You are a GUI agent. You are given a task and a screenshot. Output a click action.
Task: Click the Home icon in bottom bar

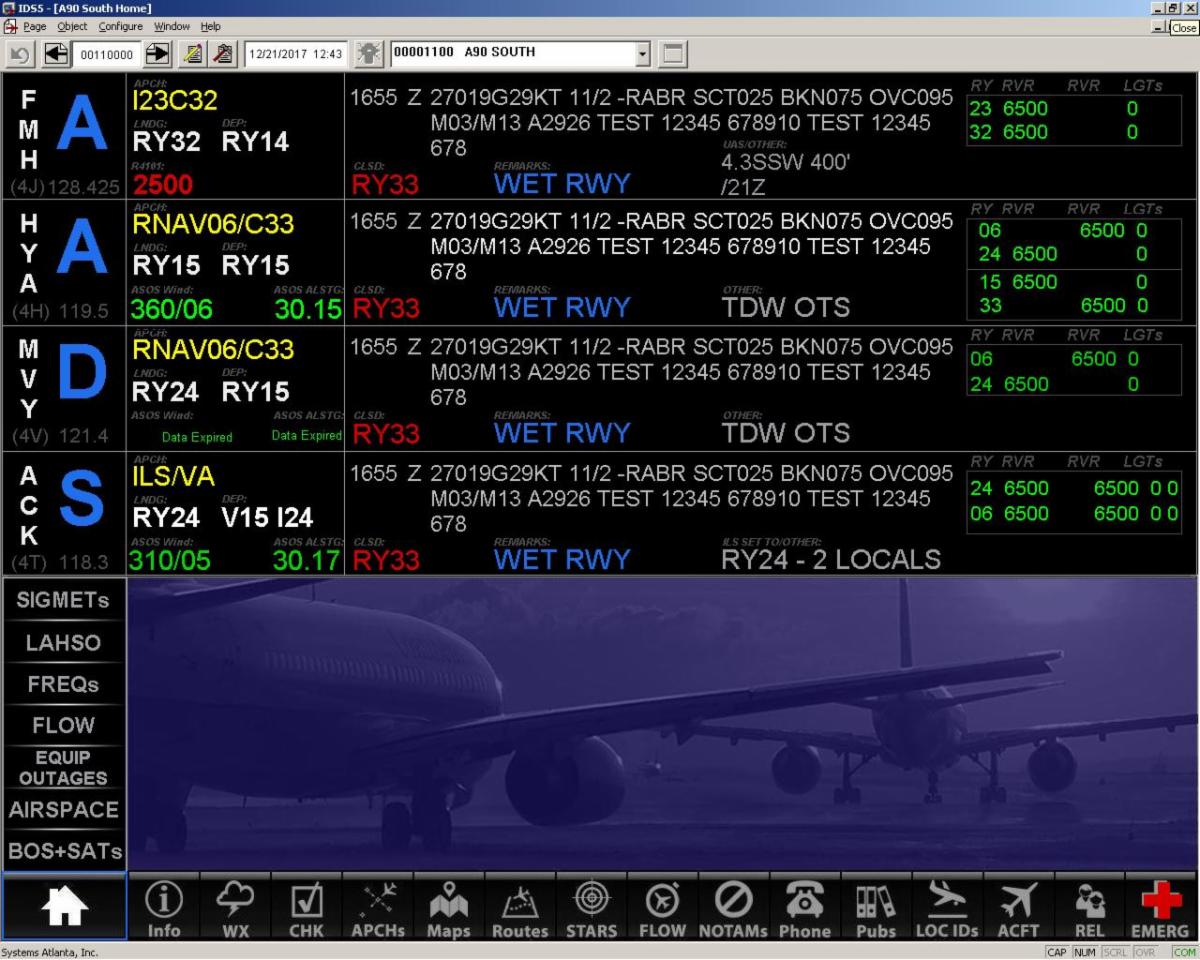tap(64, 906)
